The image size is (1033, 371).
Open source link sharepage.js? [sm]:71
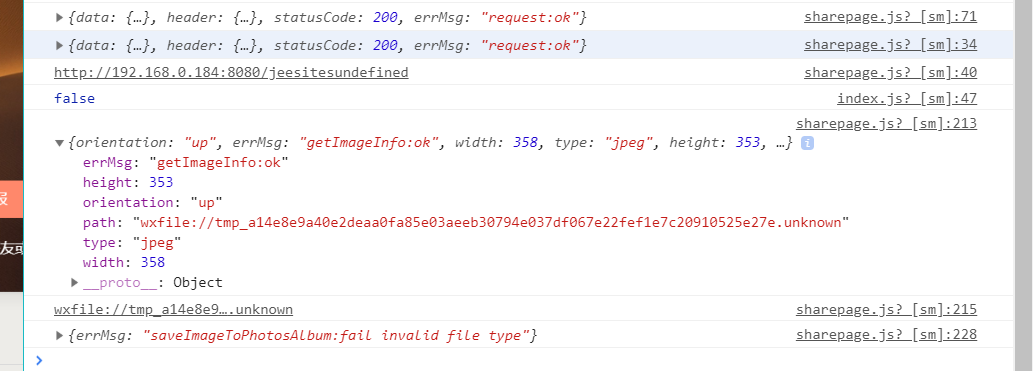tap(890, 18)
